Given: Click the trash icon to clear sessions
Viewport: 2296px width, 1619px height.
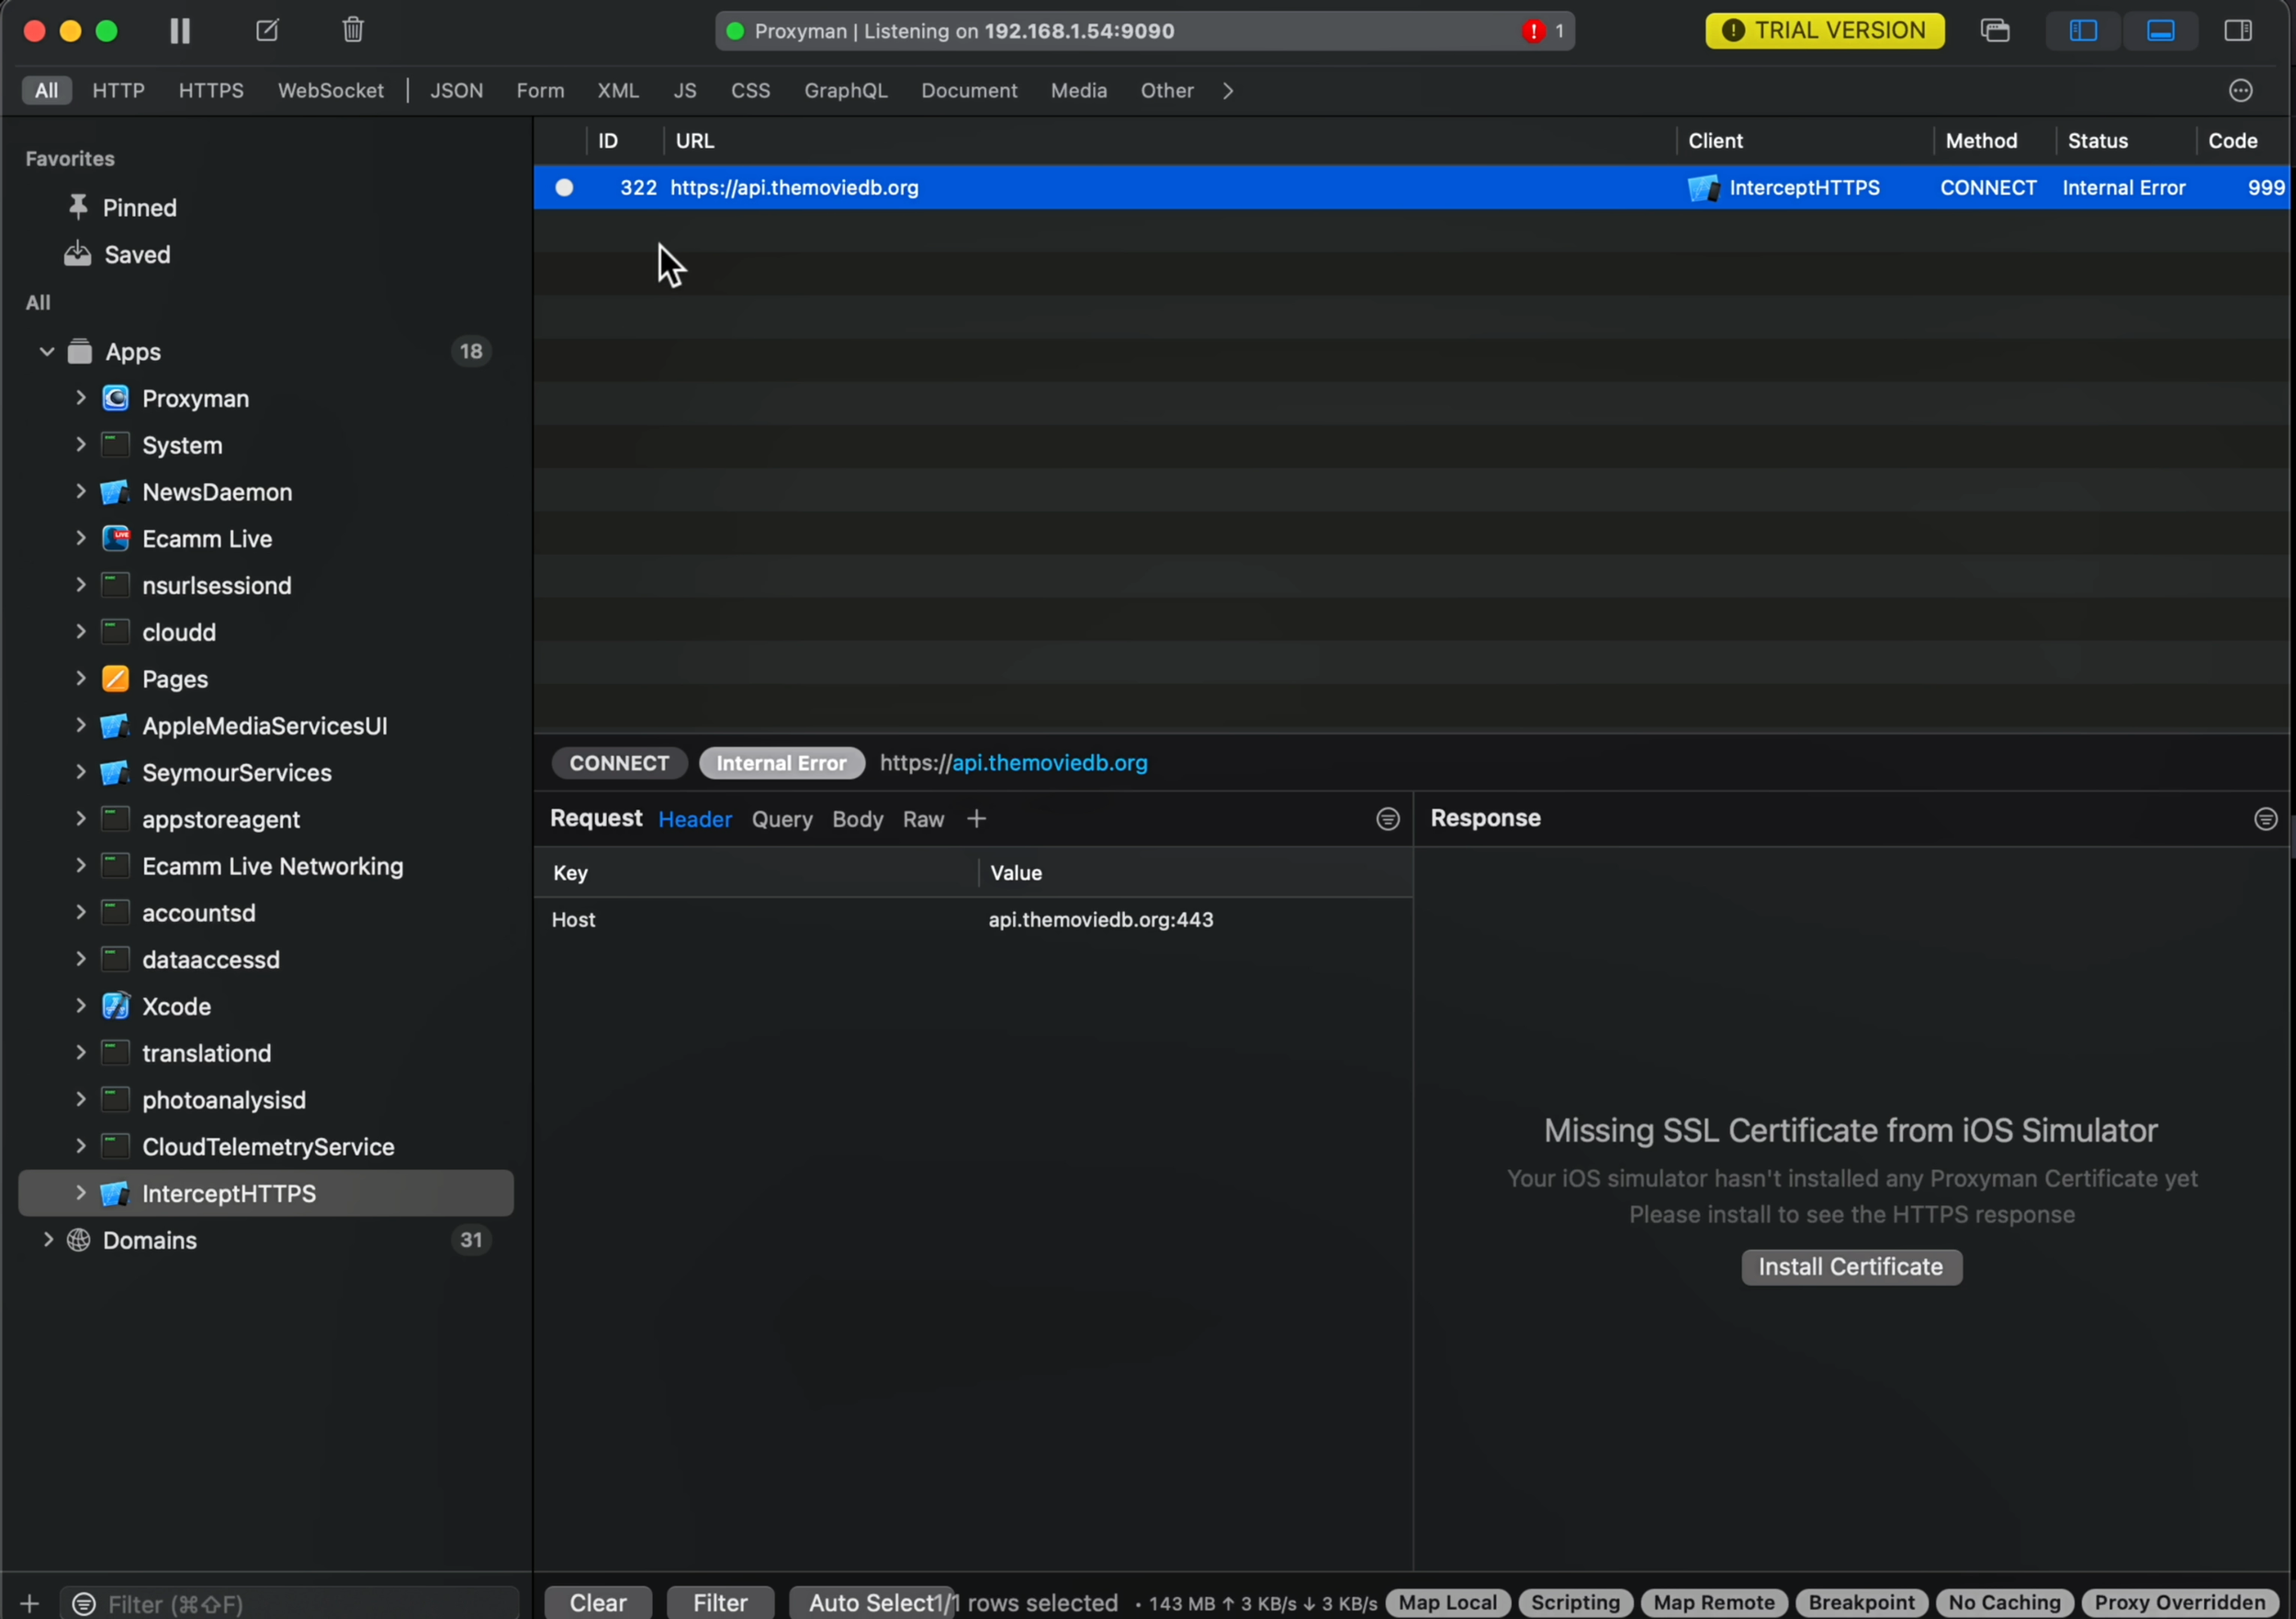Looking at the screenshot, I should pos(353,31).
